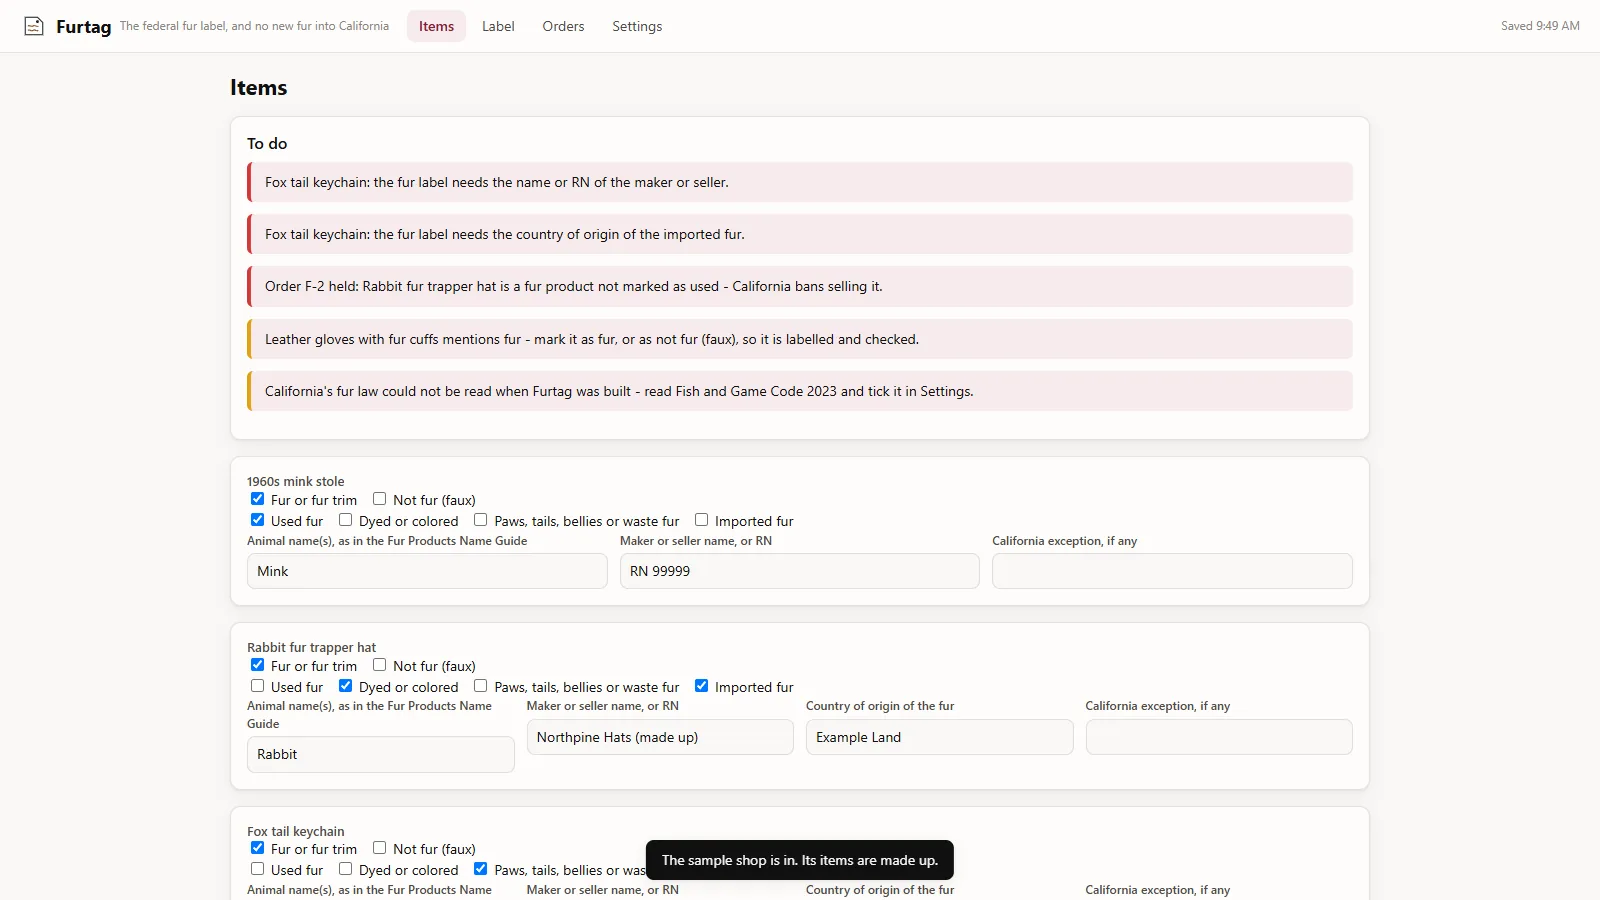Image resolution: width=1600 pixels, height=900 pixels.
Task: Click the 1960s mink stole item title
Action: 296,481
